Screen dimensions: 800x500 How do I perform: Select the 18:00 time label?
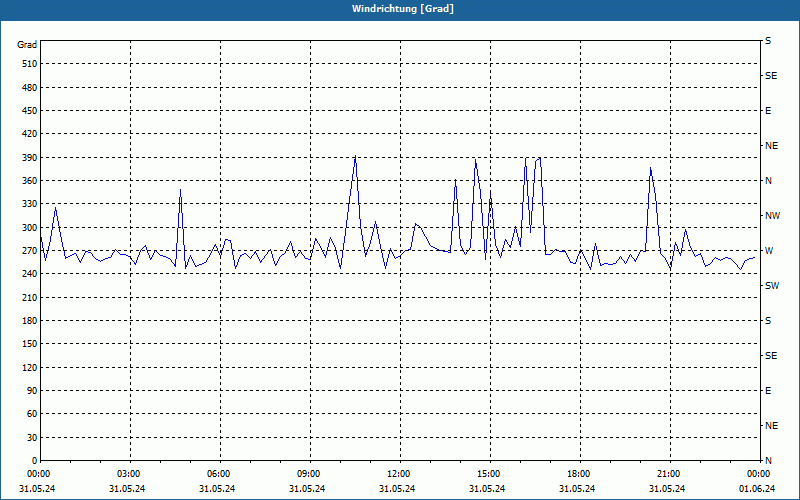(x=579, y=474)
